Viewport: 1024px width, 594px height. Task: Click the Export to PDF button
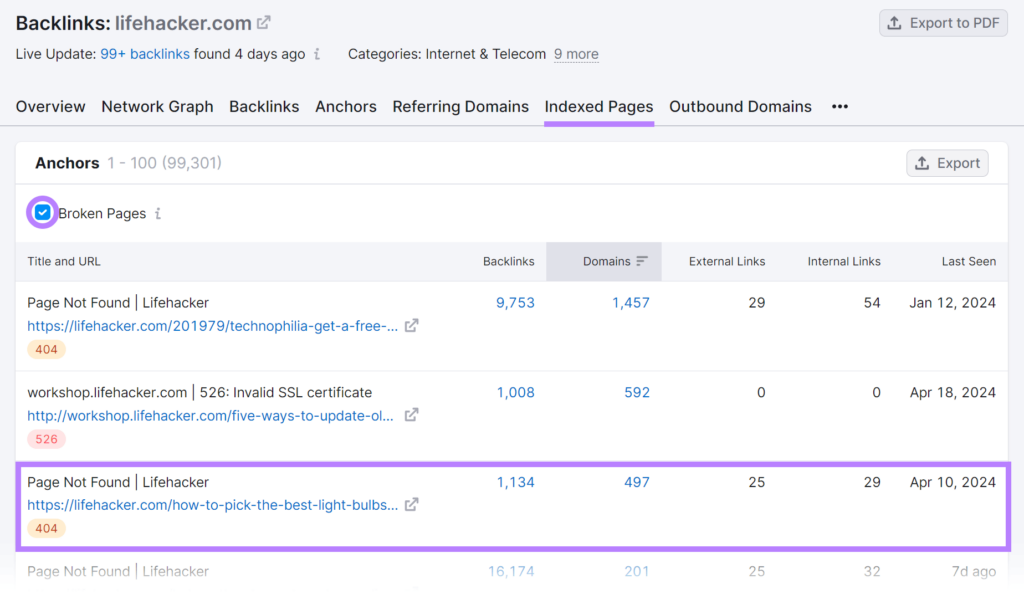click(x=943, y=23)
